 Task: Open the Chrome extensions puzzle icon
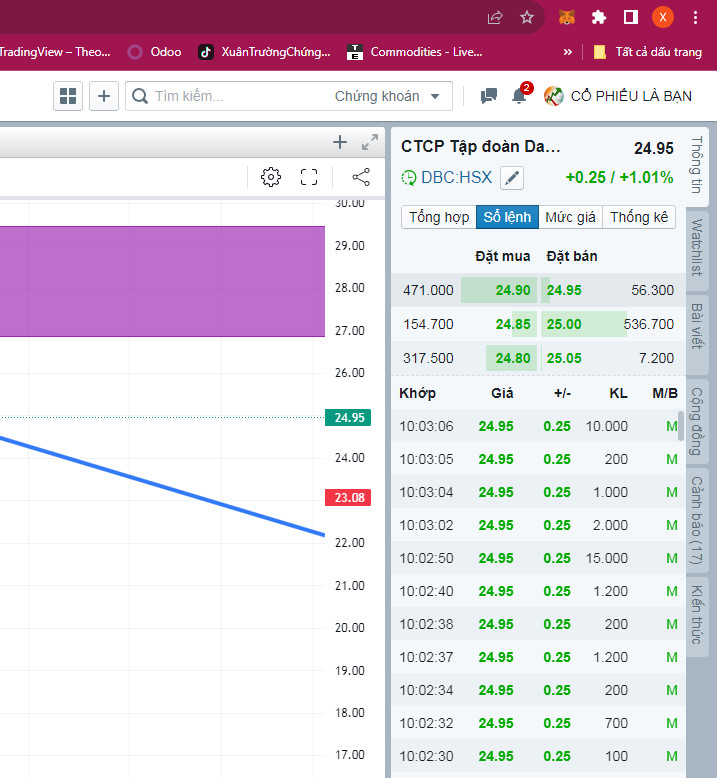coord(599,17)
